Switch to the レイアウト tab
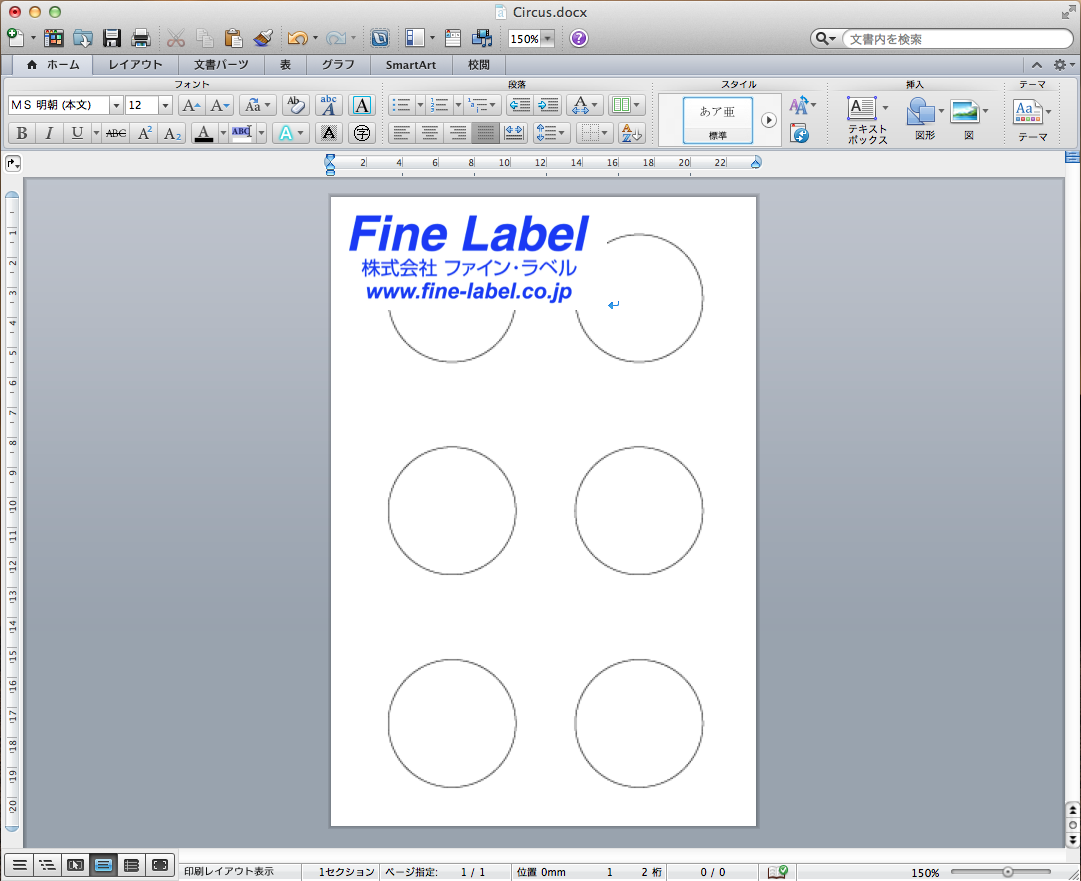The width and height of the screenshot is (1081, 881). [135, 65]
